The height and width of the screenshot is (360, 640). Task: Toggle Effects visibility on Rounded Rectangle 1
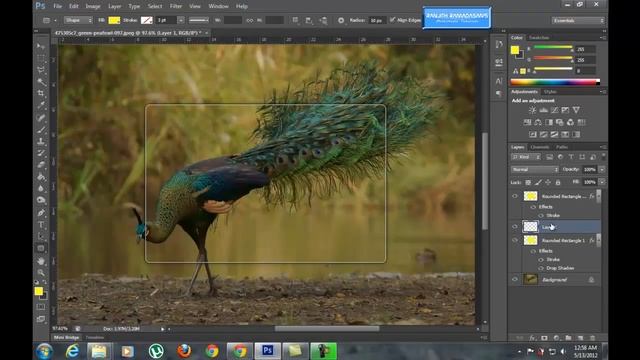click(533, 251)
